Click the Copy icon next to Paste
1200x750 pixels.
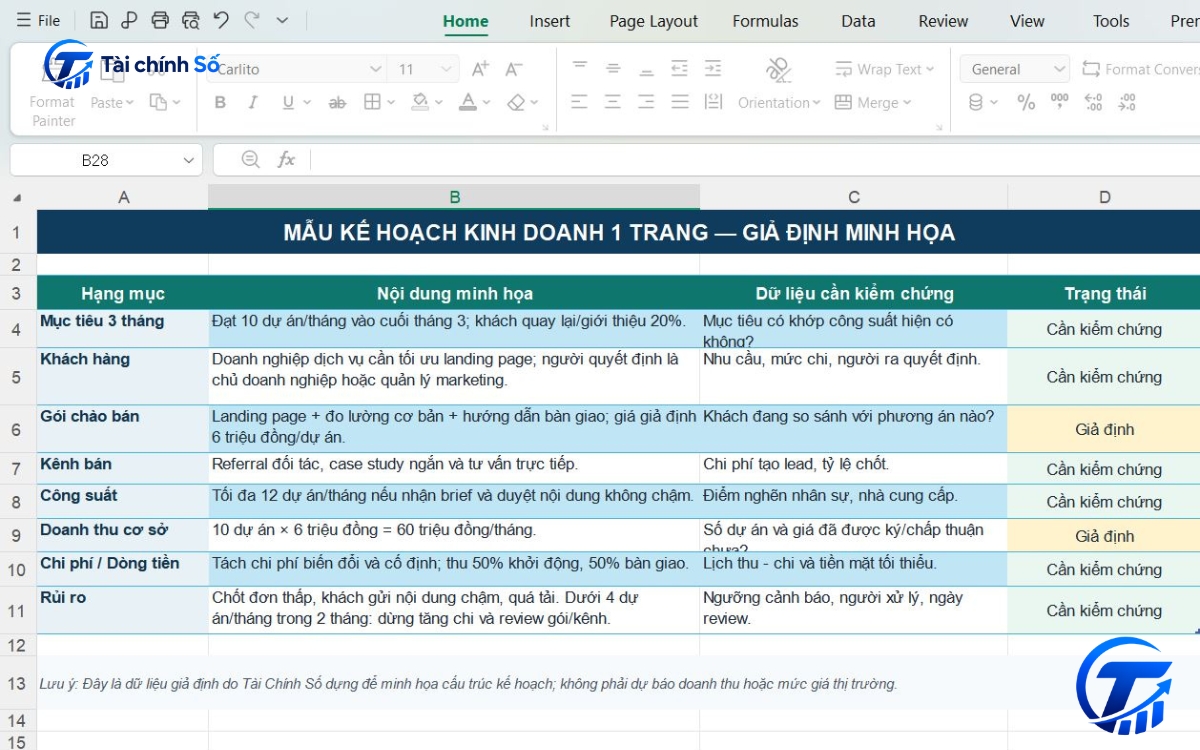coord(158,102)
